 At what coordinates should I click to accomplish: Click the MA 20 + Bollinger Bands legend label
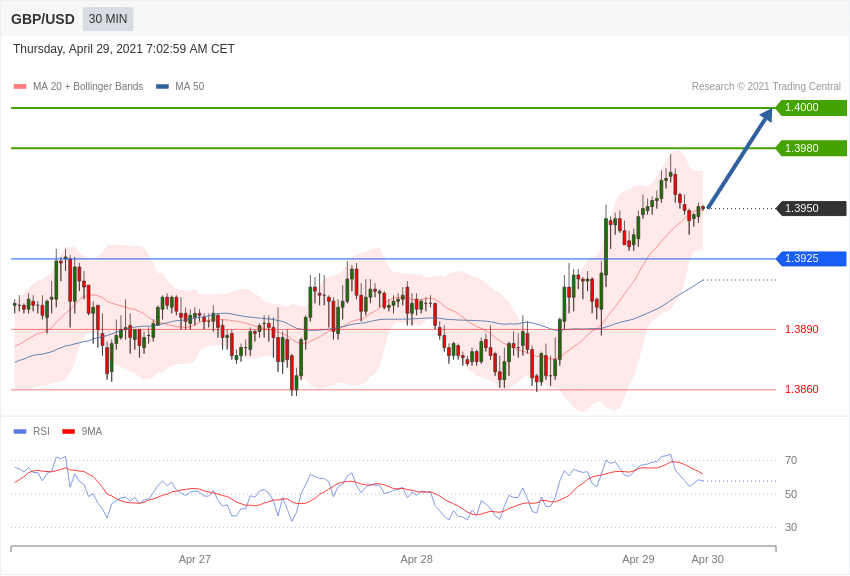[88, 86]
